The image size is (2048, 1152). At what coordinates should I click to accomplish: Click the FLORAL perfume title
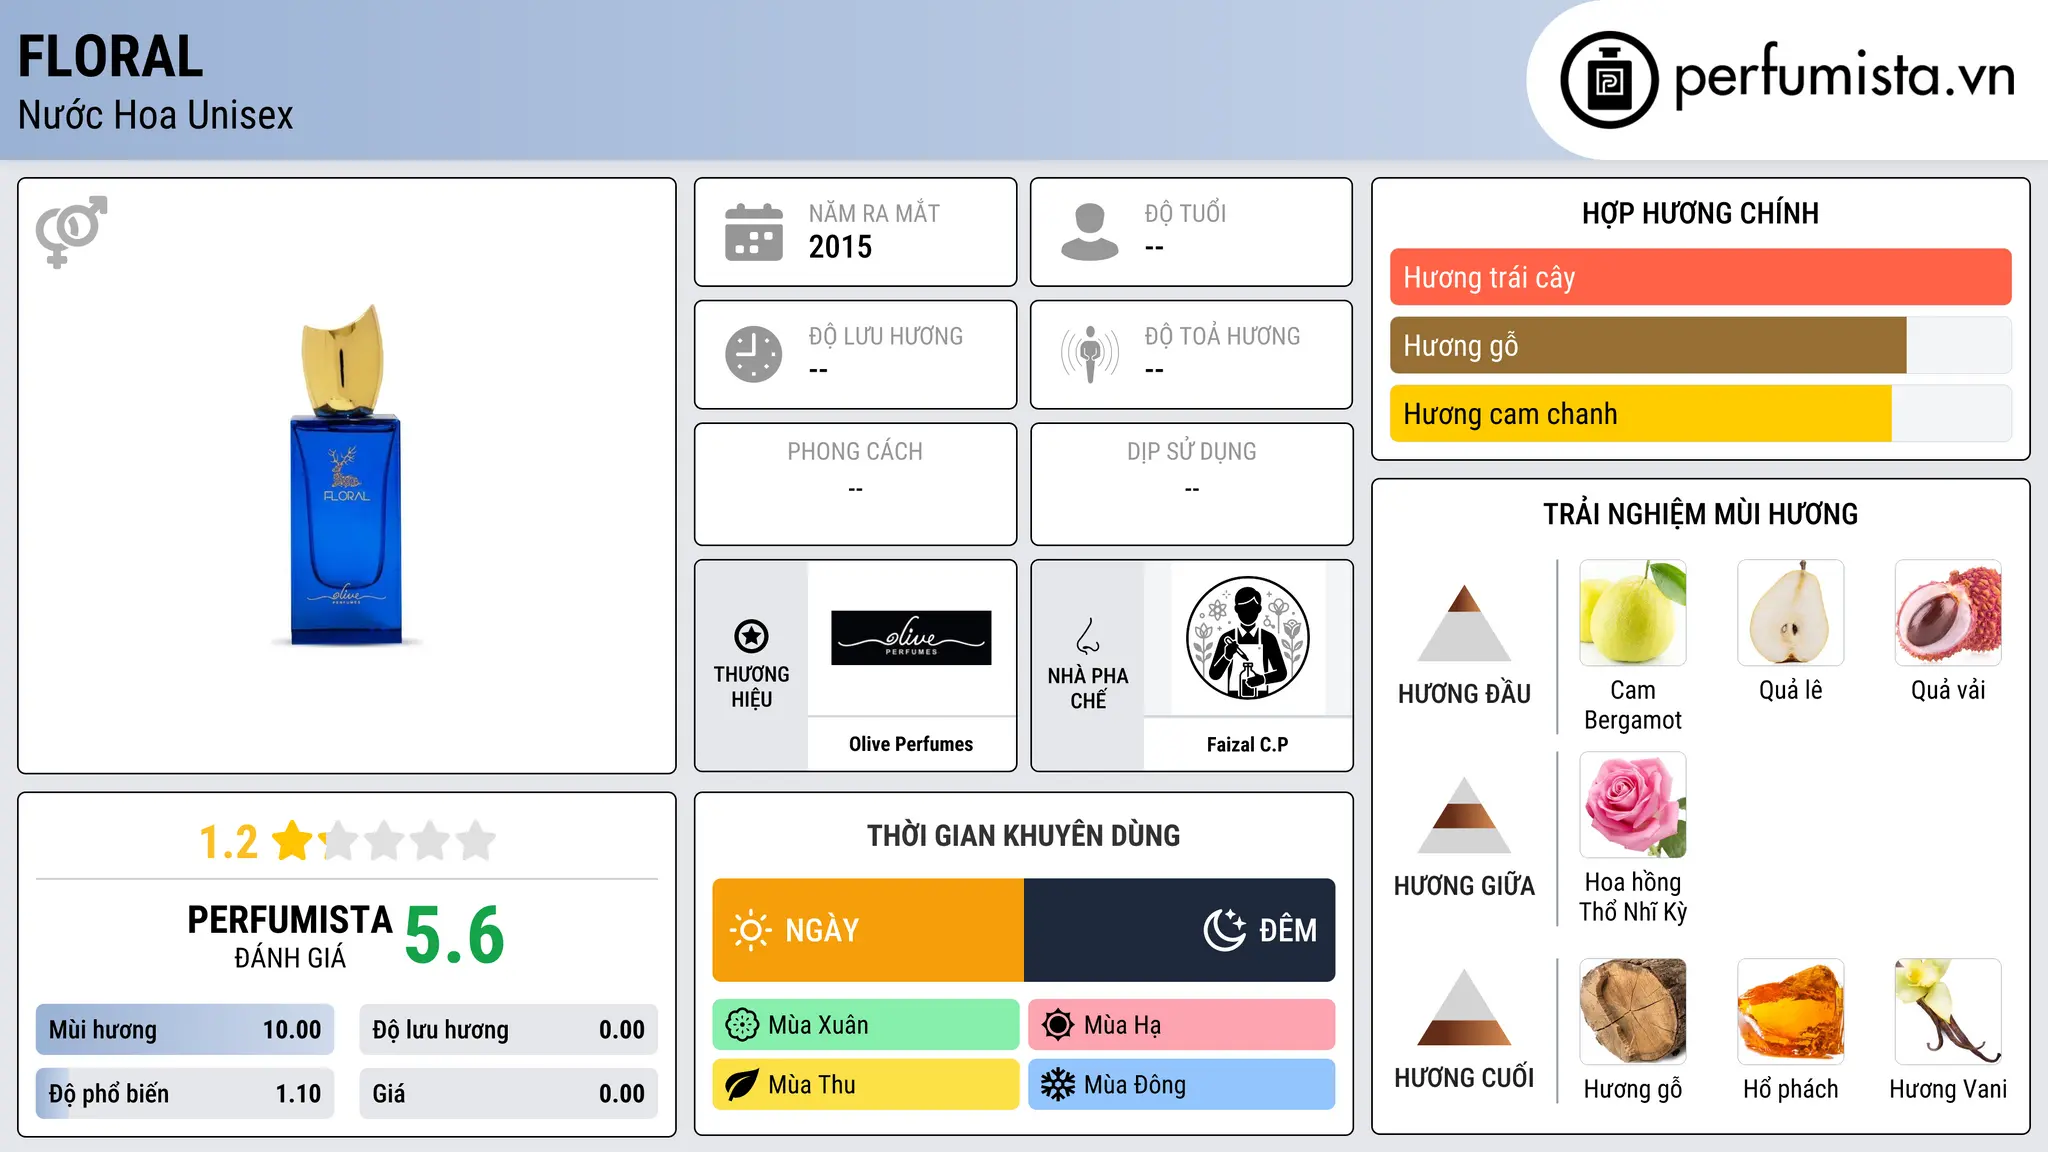point(111,56)
